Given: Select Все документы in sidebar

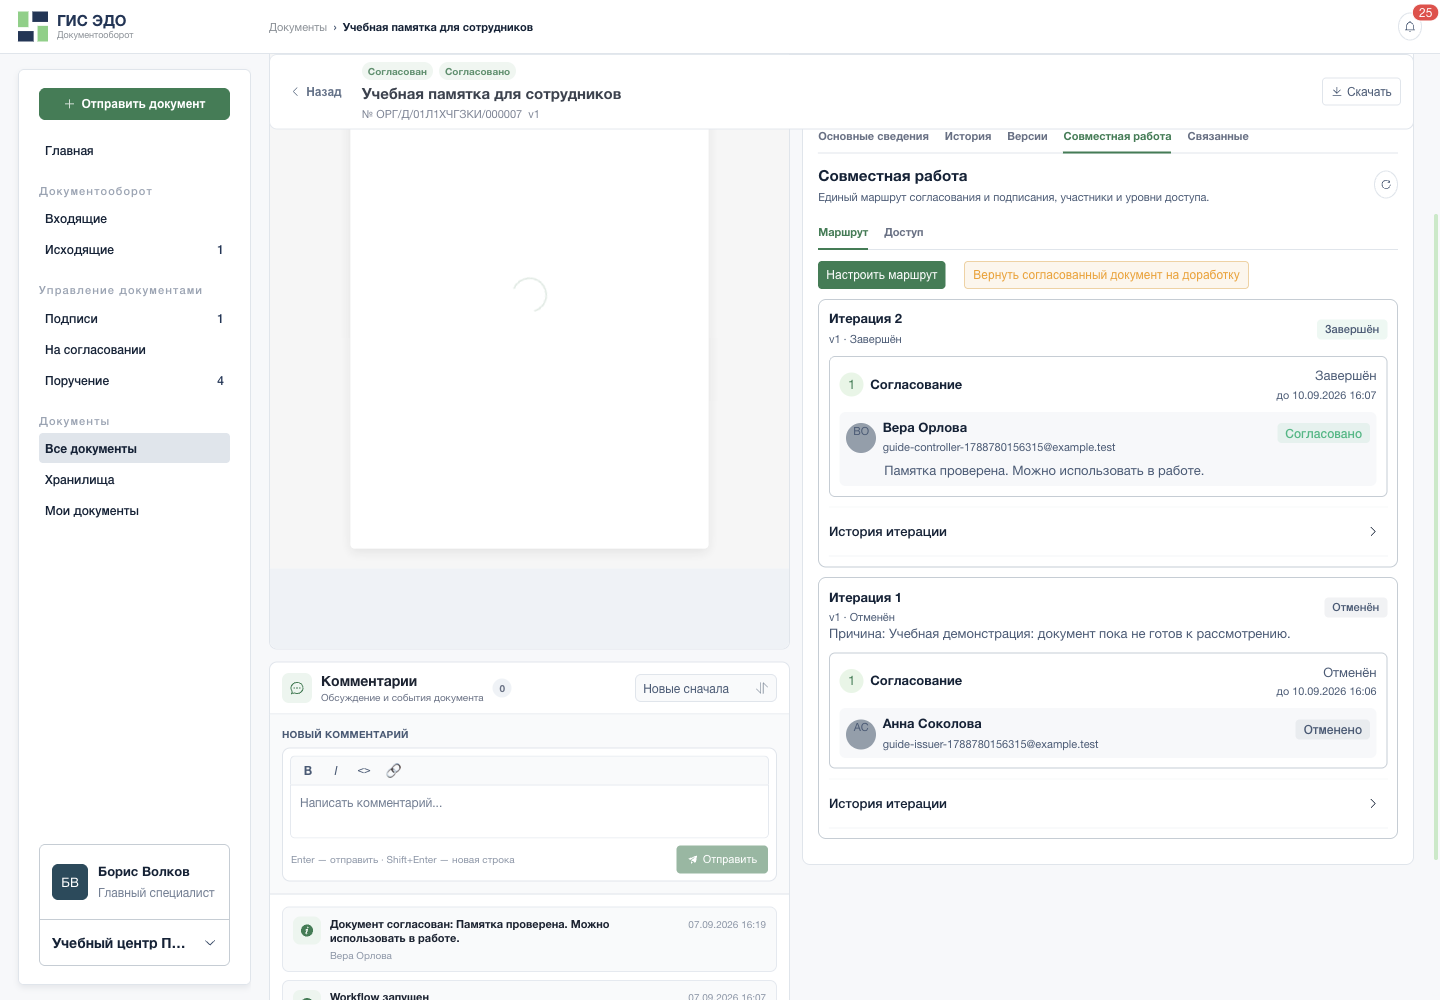Looking at the screenshot, I should (x=134, y=449).
